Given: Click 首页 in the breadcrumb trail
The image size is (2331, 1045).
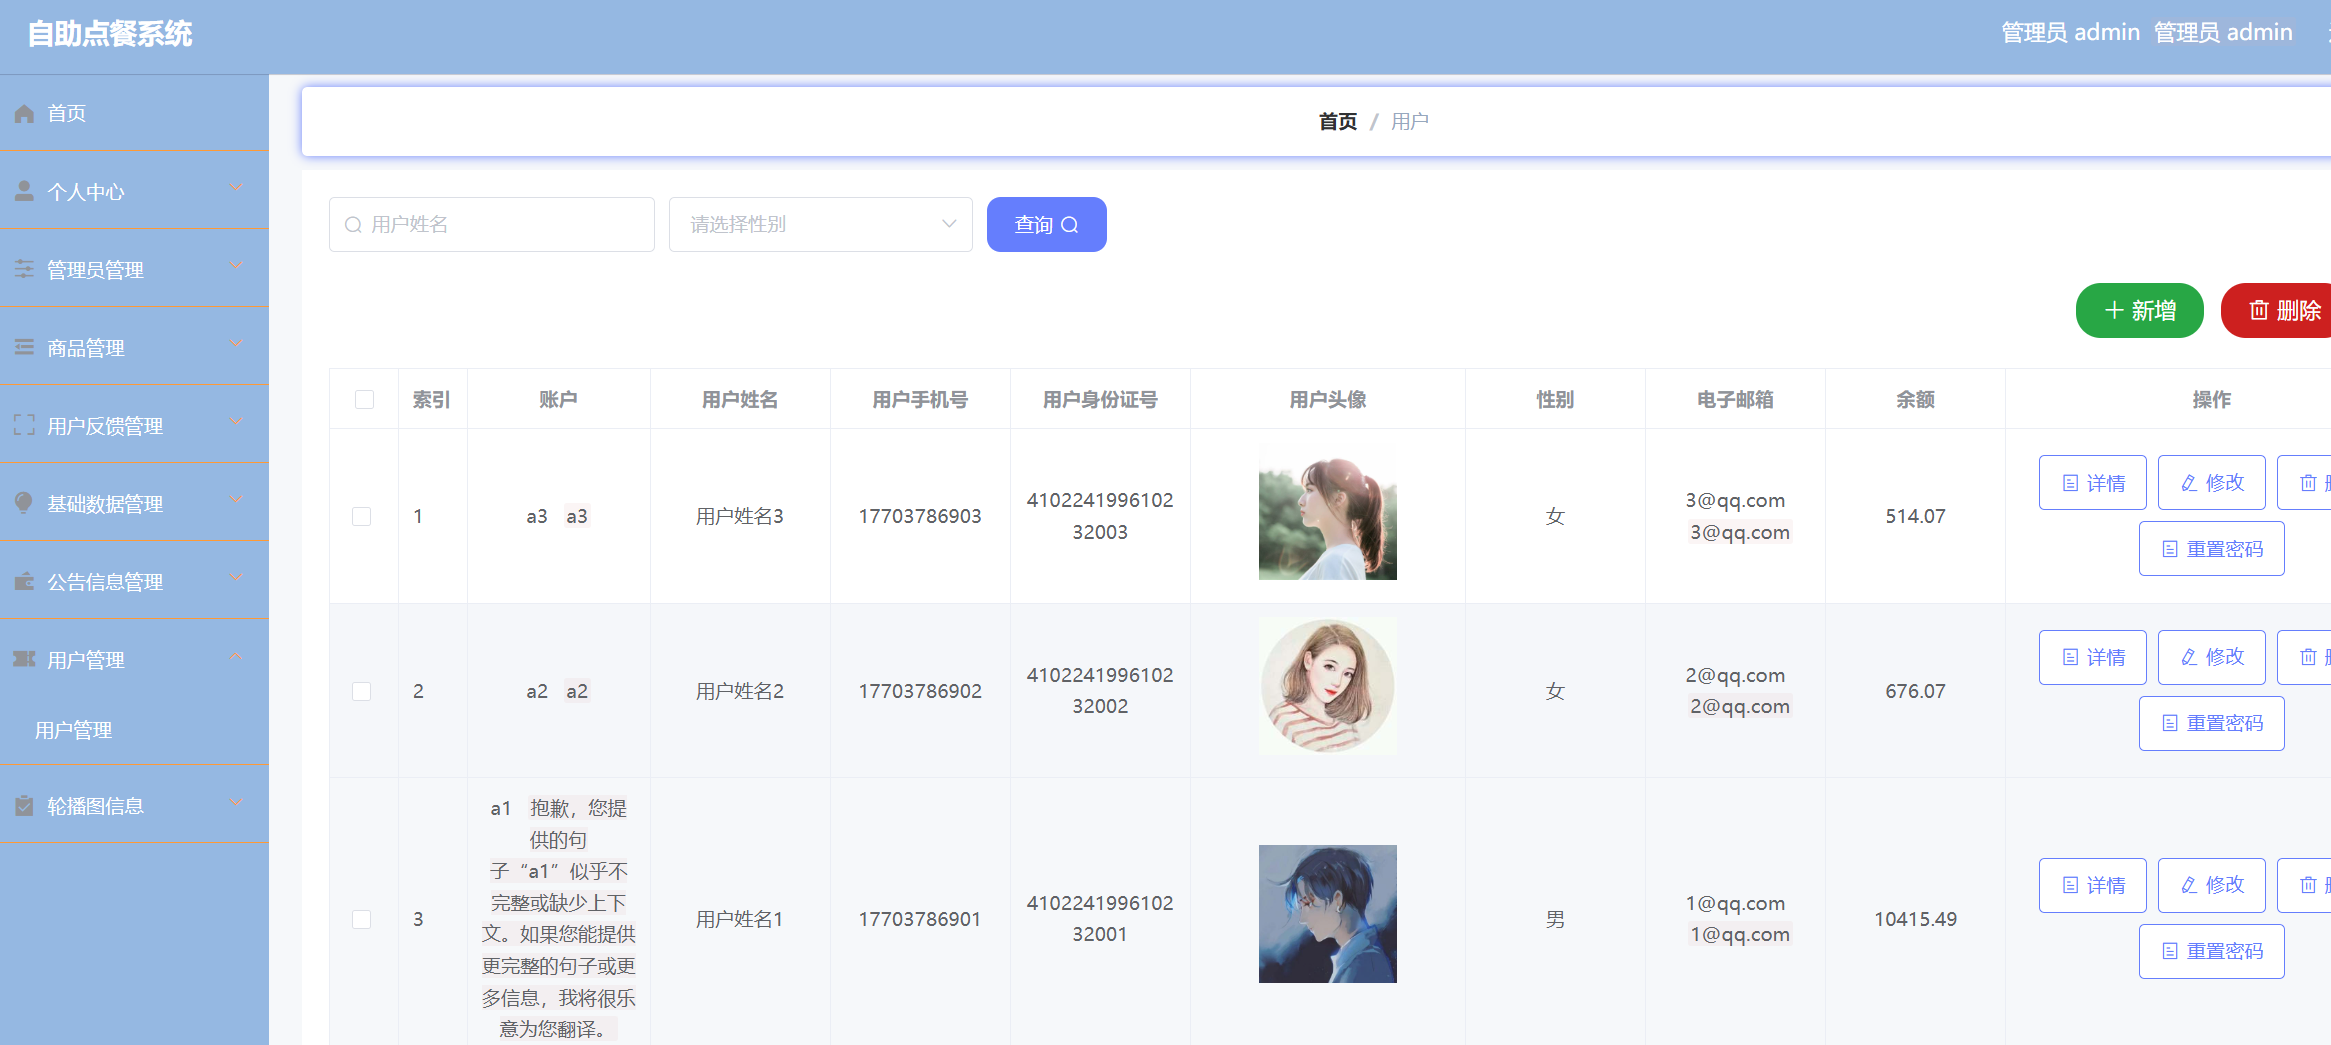Looking at the screenshot, I should pos(1337,121).
